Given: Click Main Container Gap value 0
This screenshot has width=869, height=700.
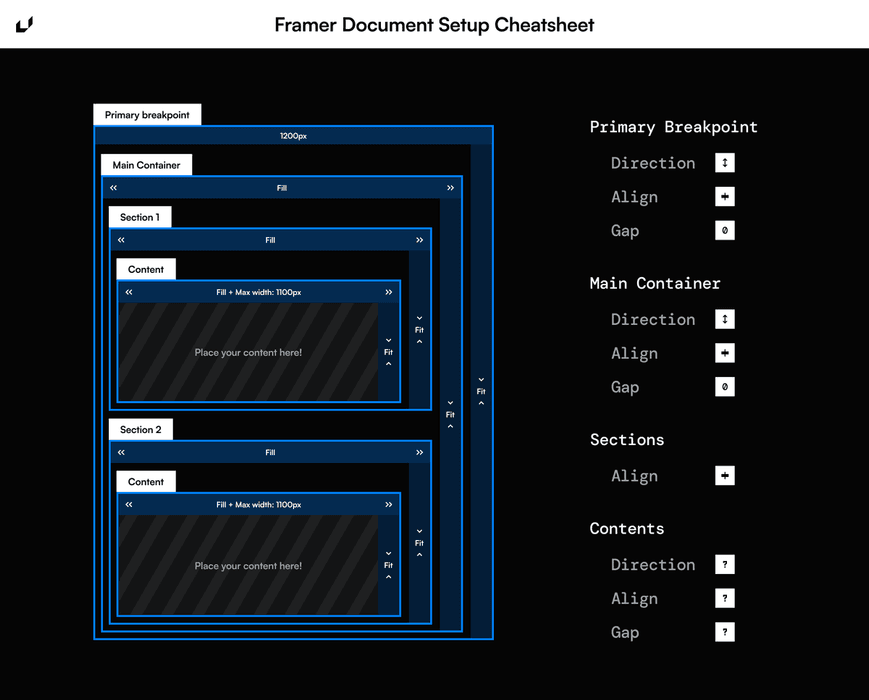Looking at the screenshot, I should pyautogui.click(x=724, y=387).
